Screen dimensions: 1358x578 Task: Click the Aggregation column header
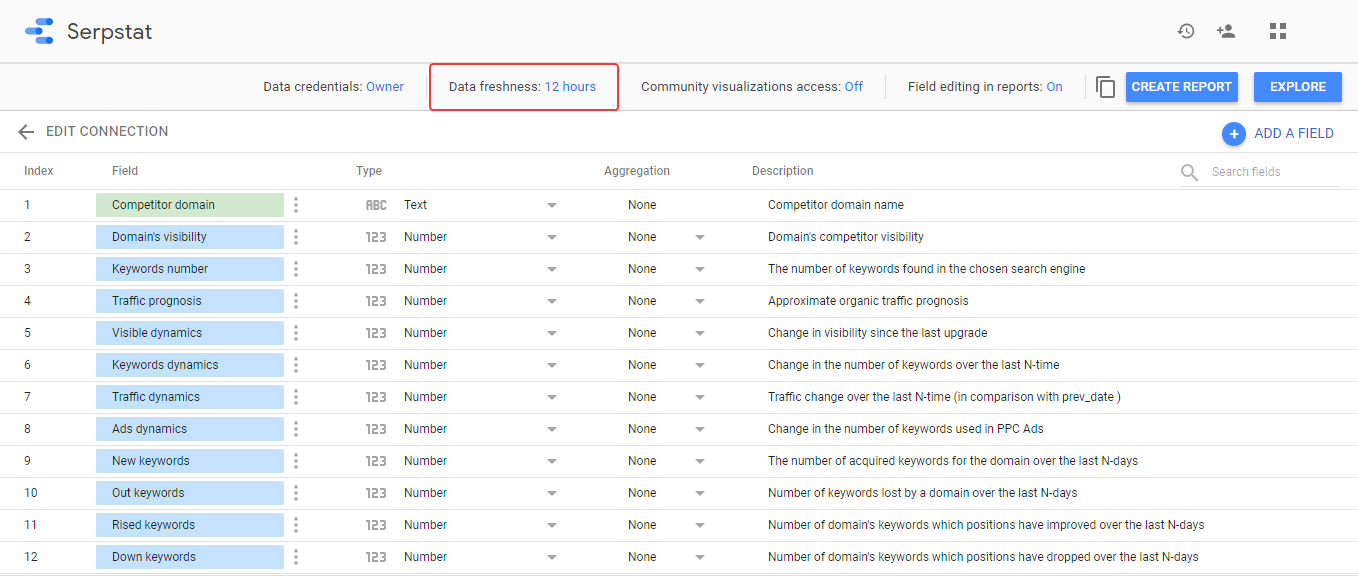tap(637, 171)
